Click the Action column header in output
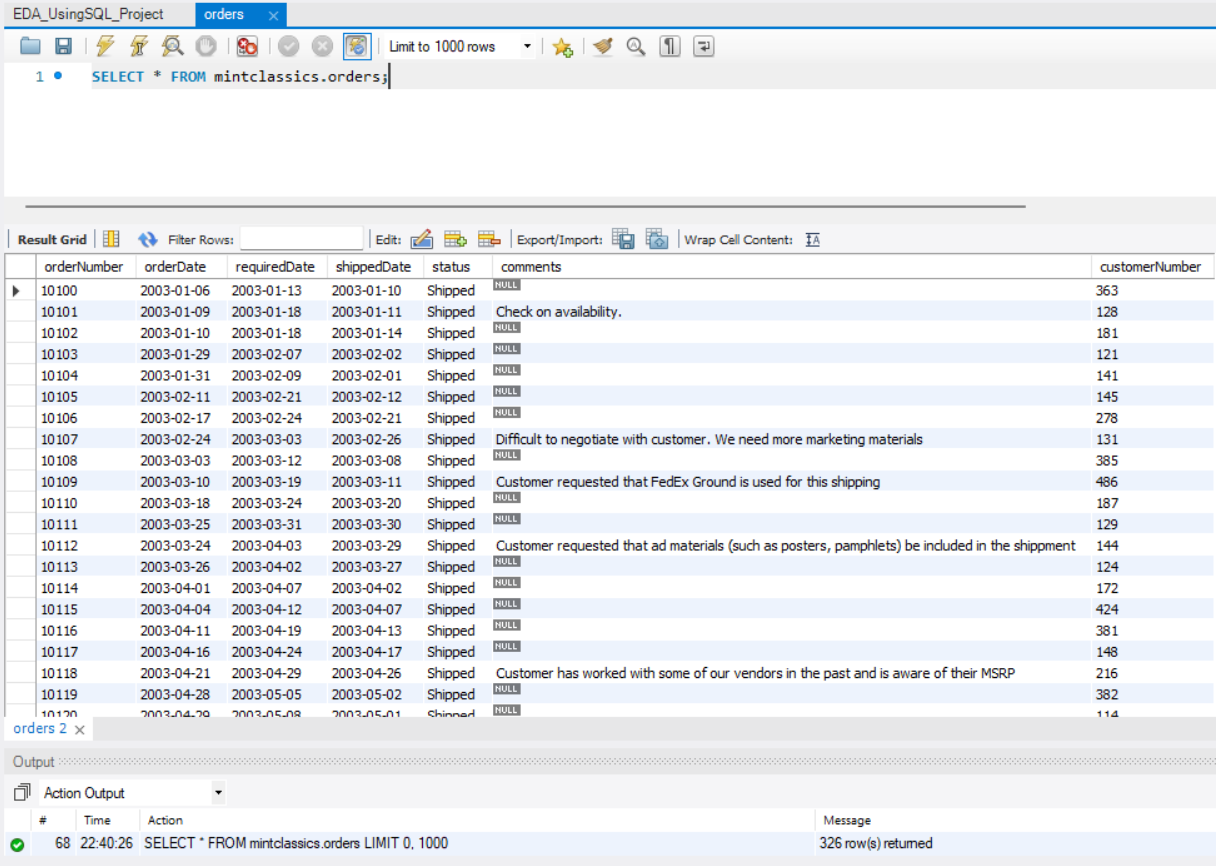 coord(166,820)
